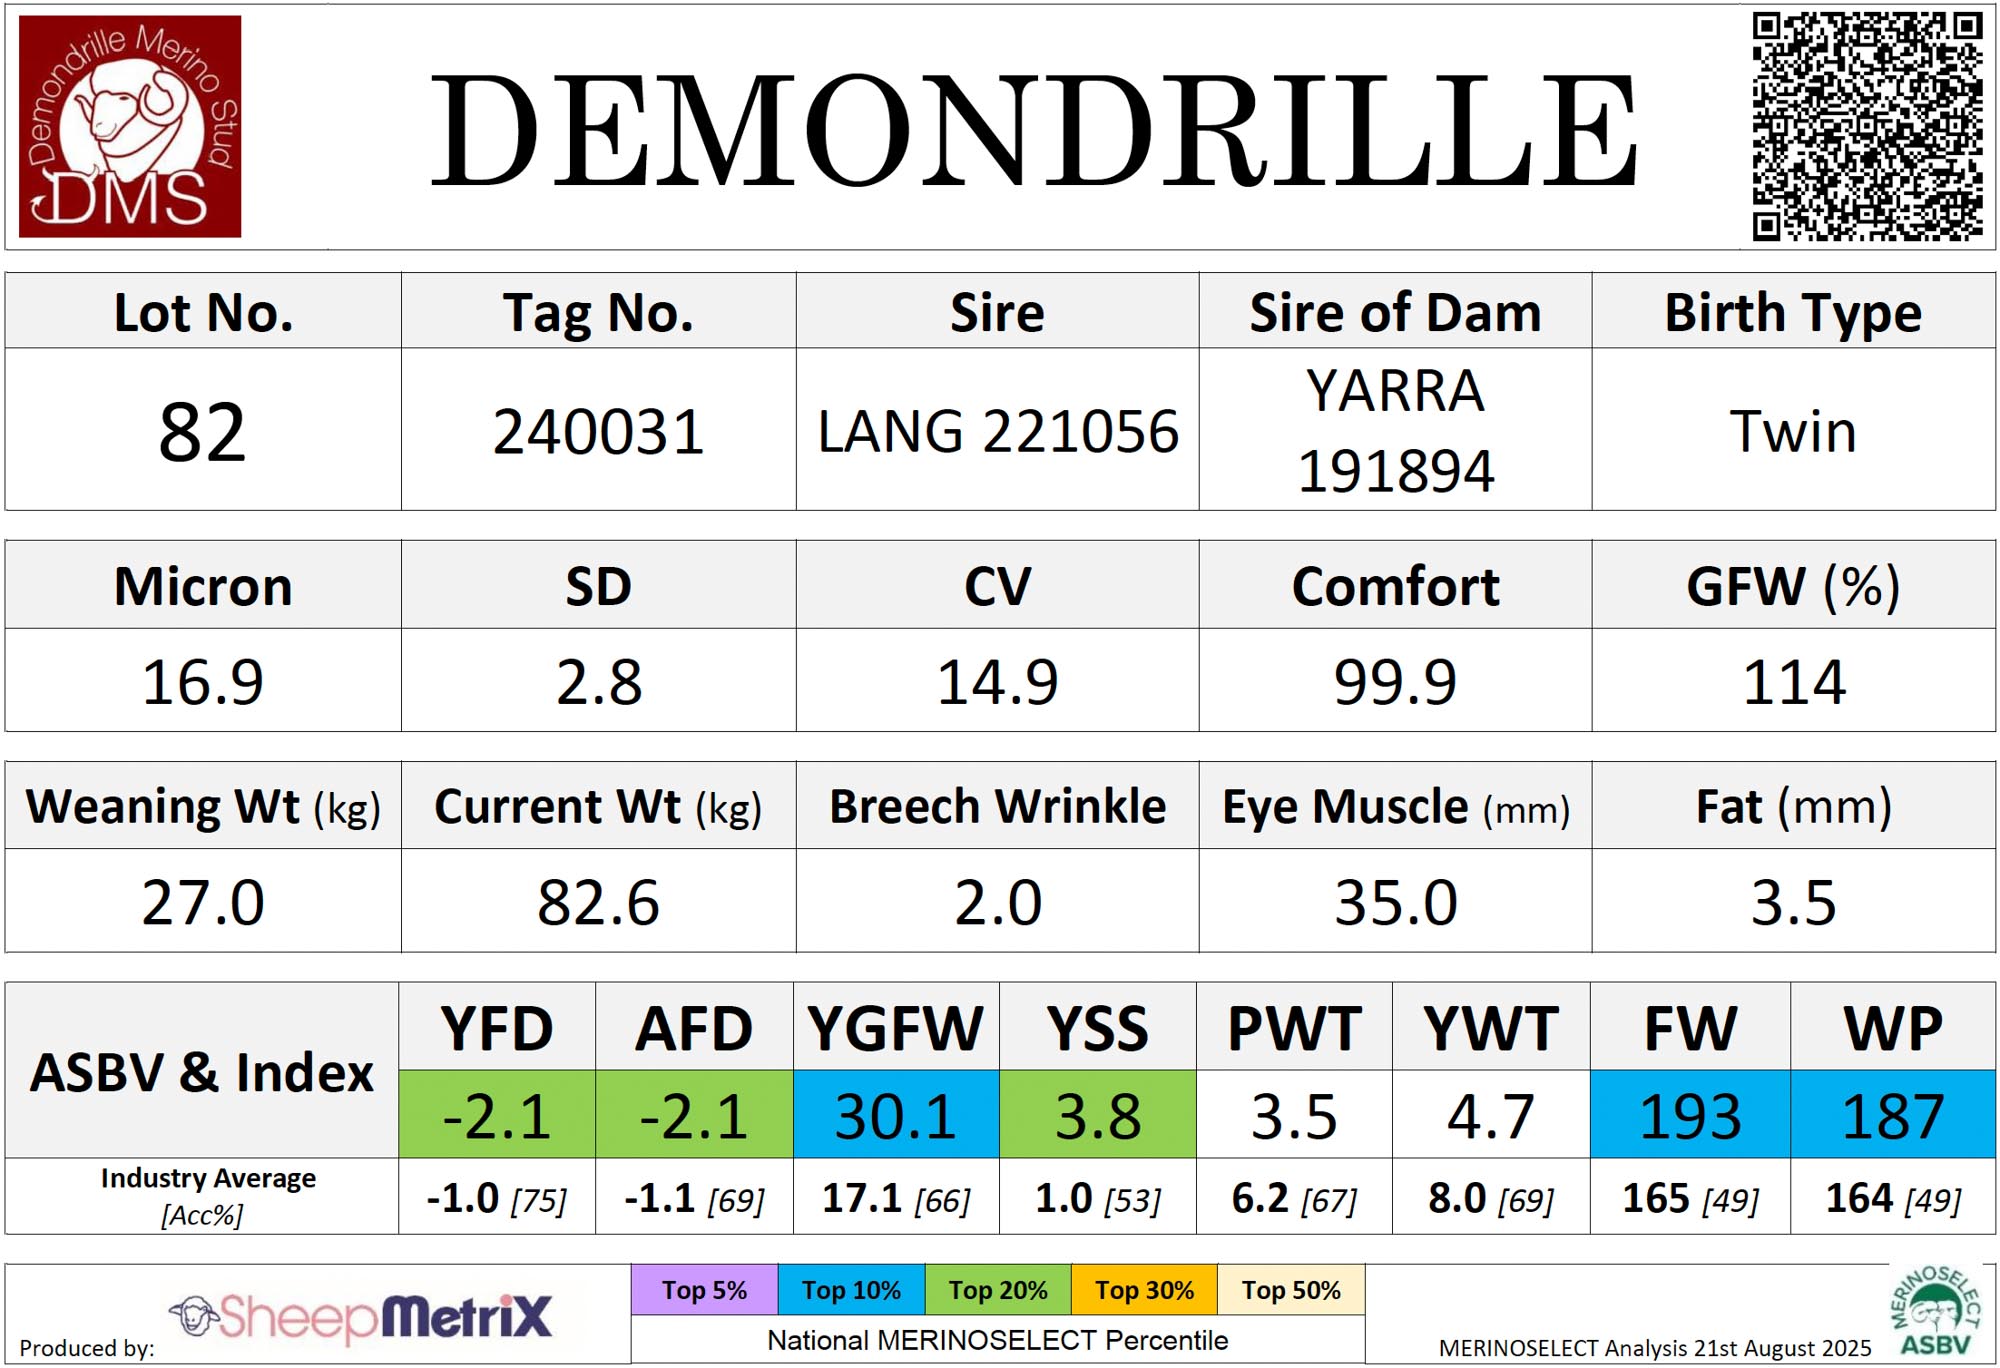Click the DEMONDRILLE title text
Image resolution: width=2000 pixels, height=1368 pixels.
[1033, 132]
